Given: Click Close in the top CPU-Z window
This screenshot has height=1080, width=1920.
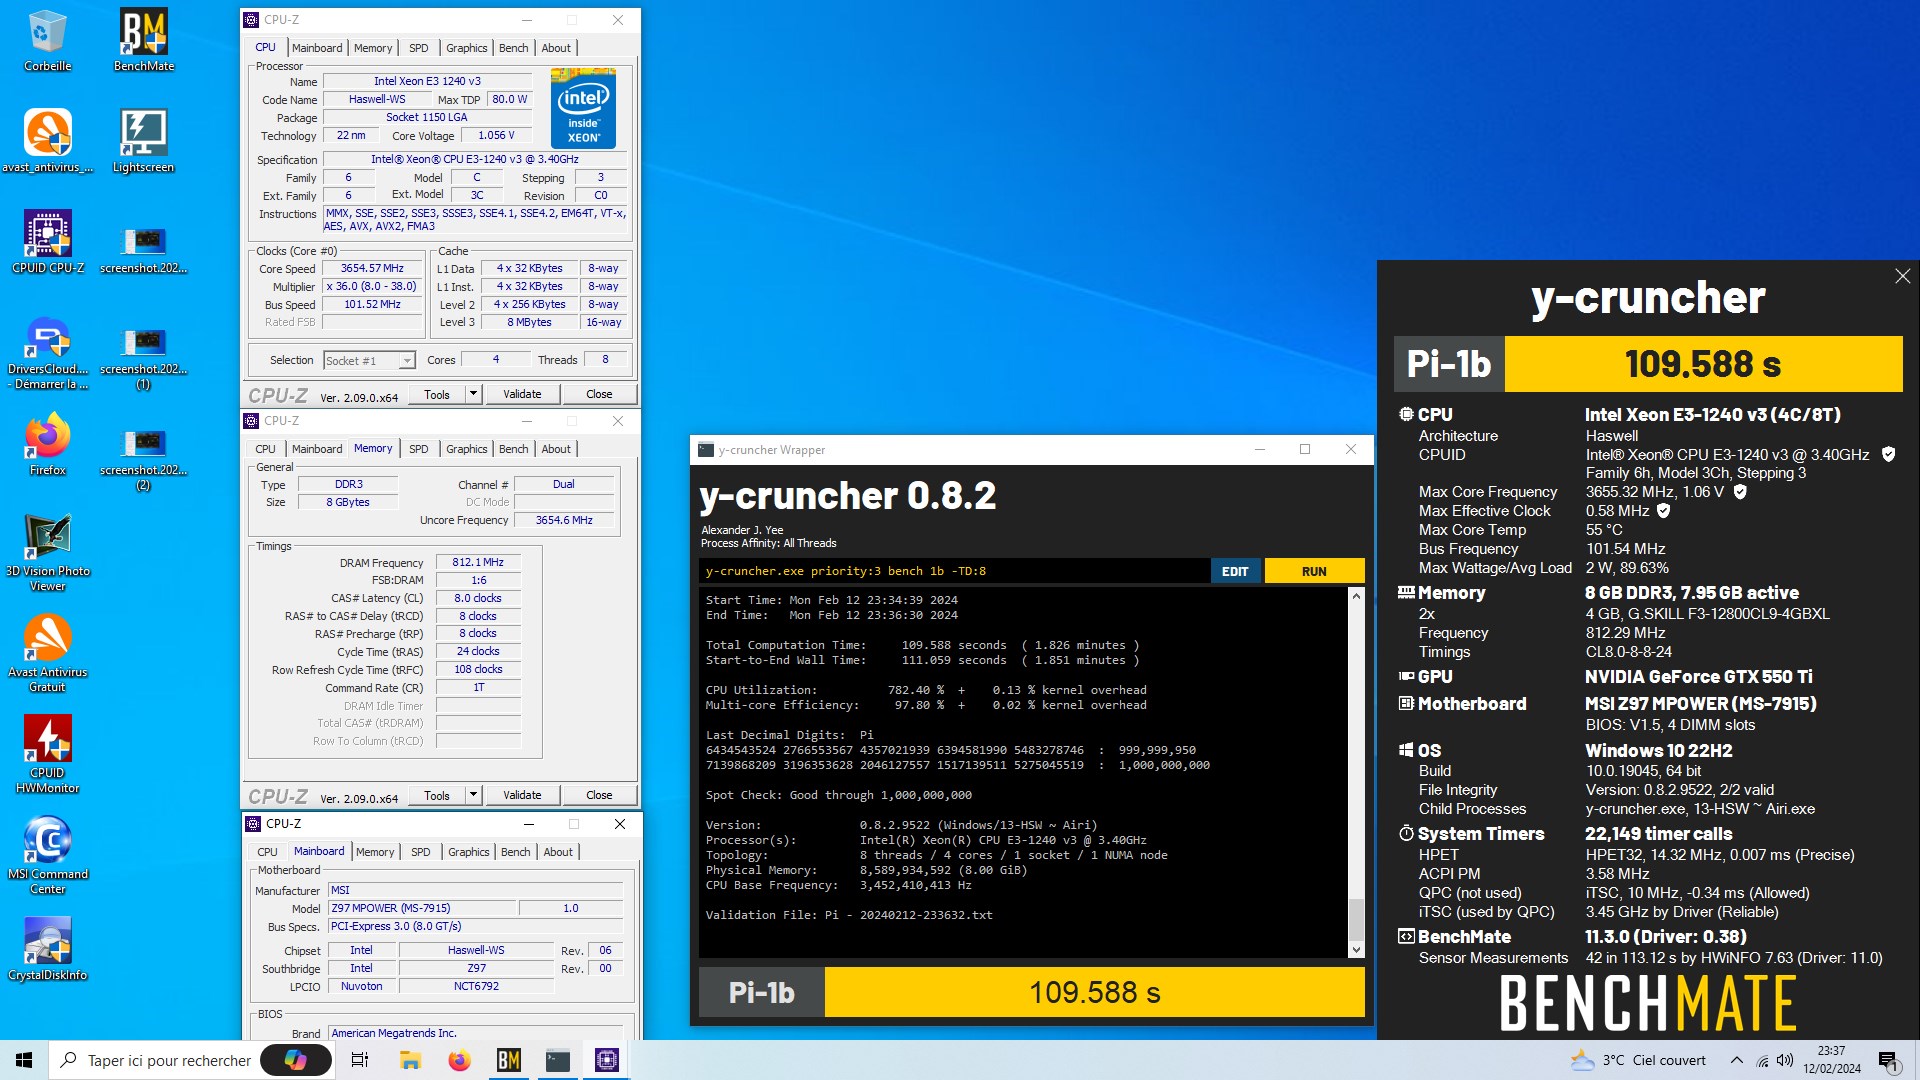Looking at the screenshot, I should click(x=599, y=394).
